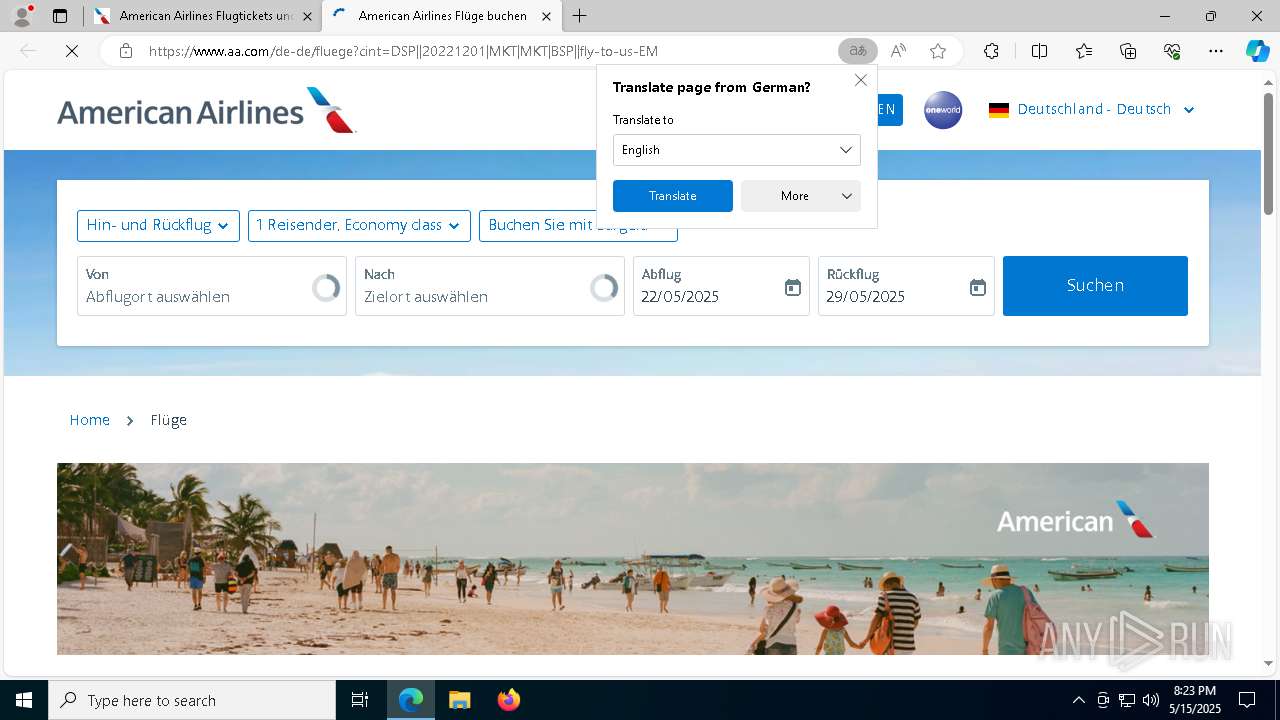
Task: Open the tab actions menu icon
Action: [60, 16]
